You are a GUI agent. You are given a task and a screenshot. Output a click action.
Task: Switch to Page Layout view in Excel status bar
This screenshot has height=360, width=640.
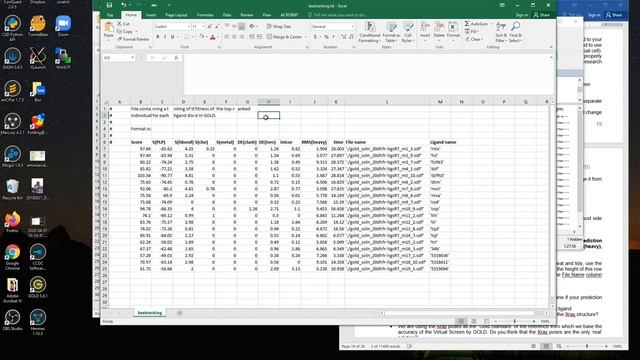pyautogui.click(x=474, y=322)
